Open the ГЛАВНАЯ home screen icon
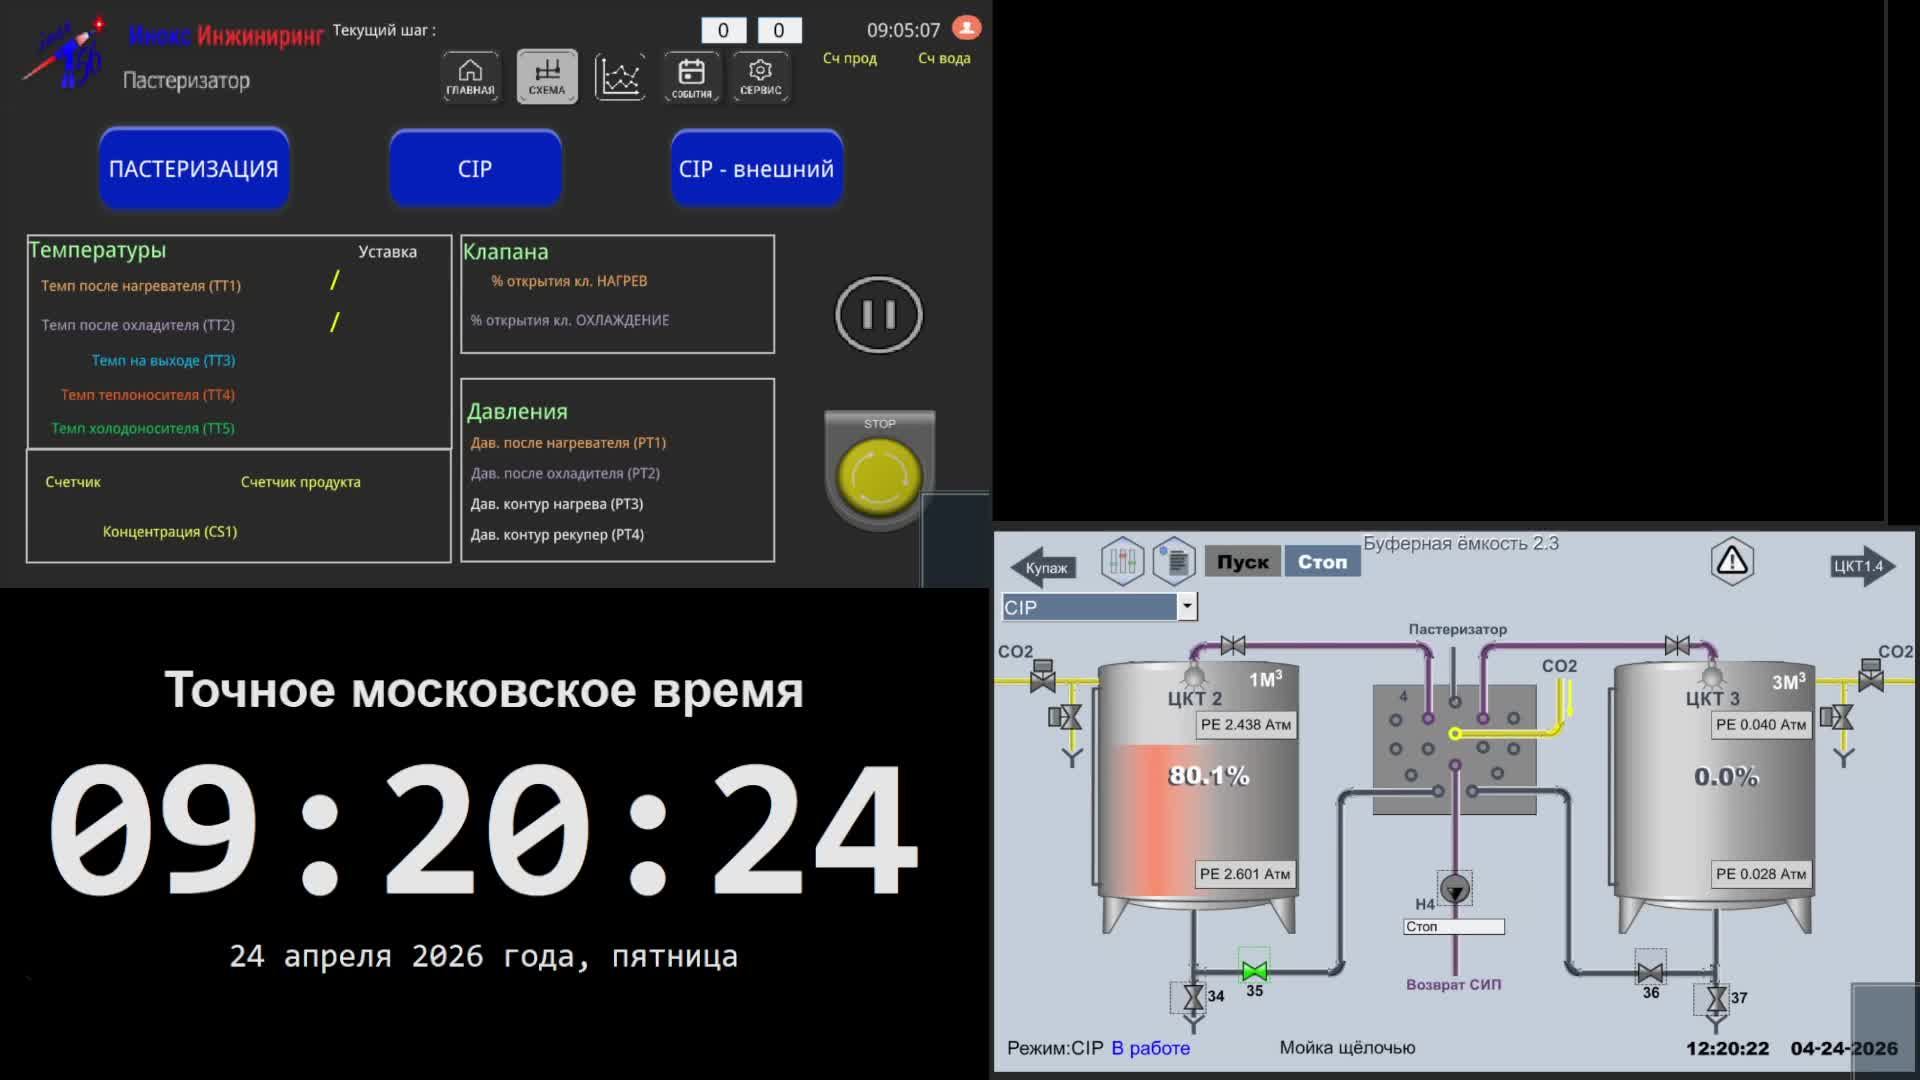The height and width of the screenshot is (1080, 1920). [x=468, y=75]
